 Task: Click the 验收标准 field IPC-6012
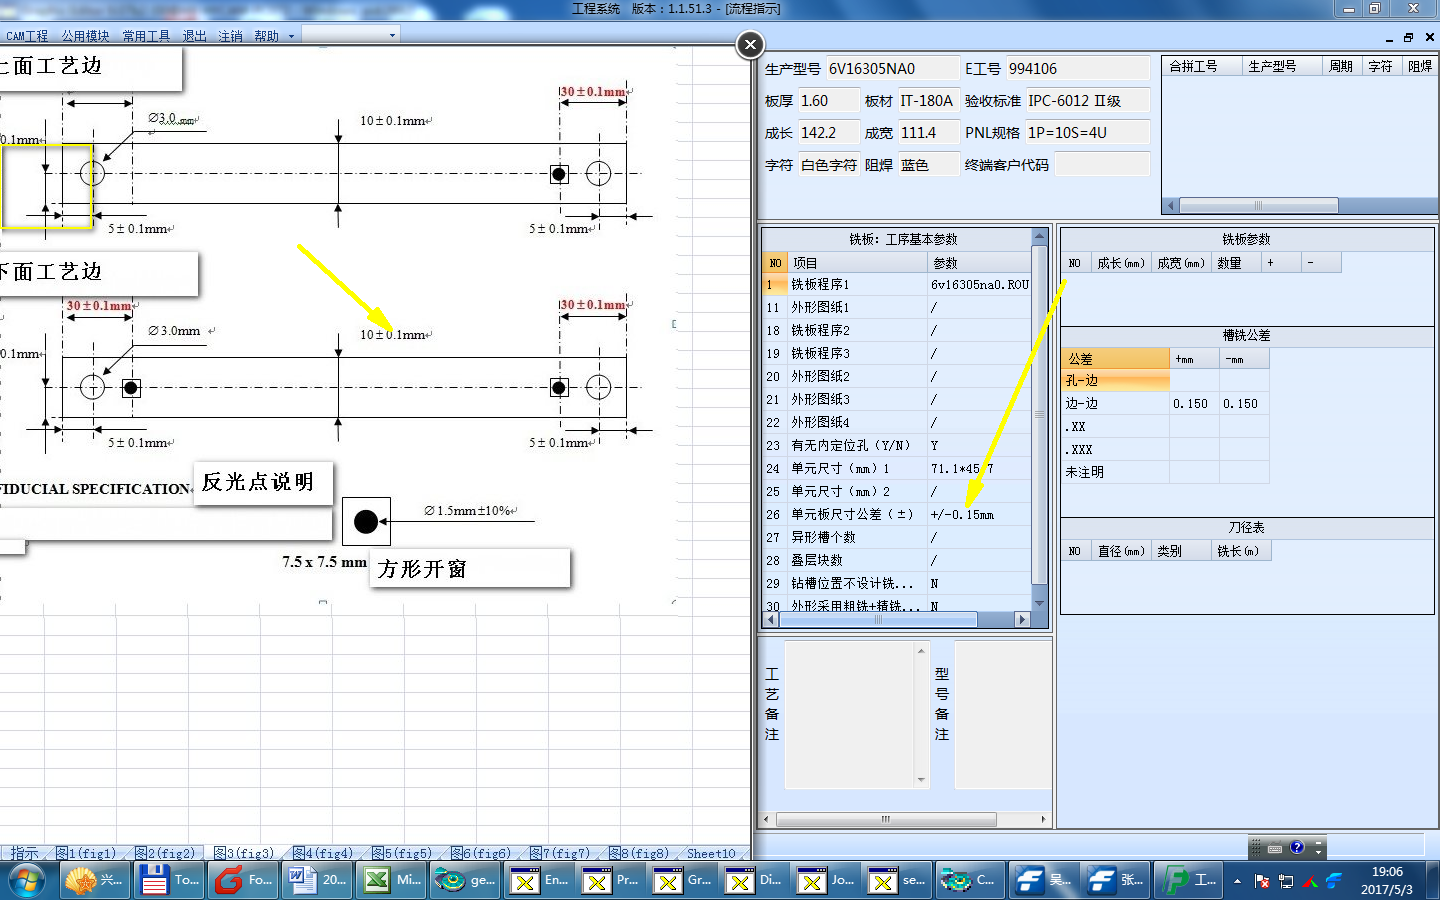[1087, 101]
